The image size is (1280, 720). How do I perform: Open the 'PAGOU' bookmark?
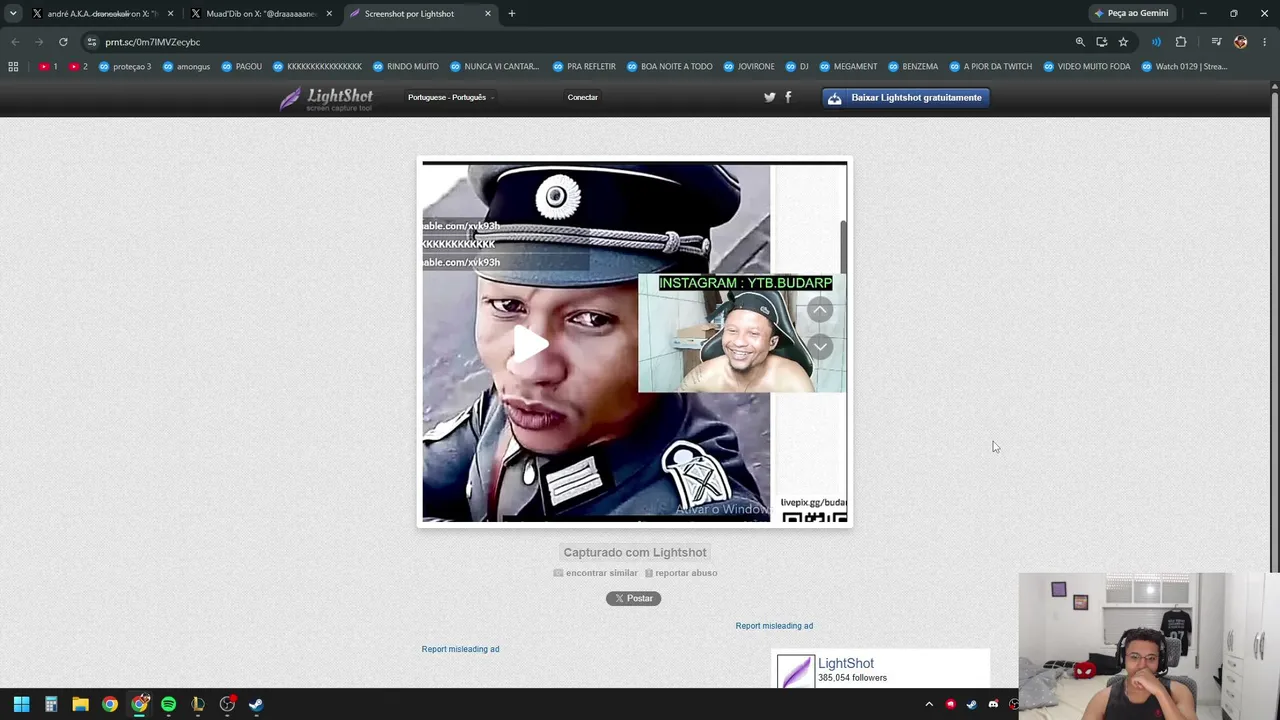242,67
